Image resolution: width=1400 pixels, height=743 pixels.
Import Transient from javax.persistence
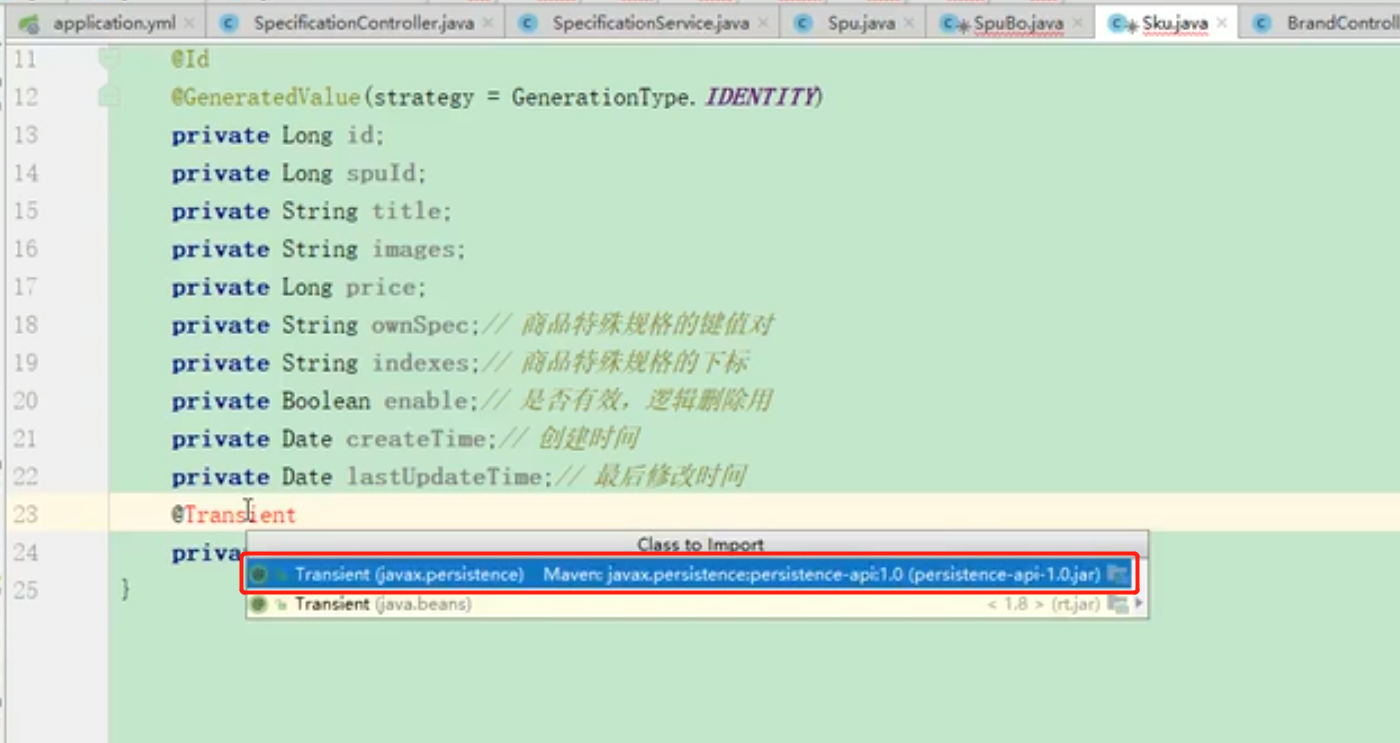pos(689,574)
